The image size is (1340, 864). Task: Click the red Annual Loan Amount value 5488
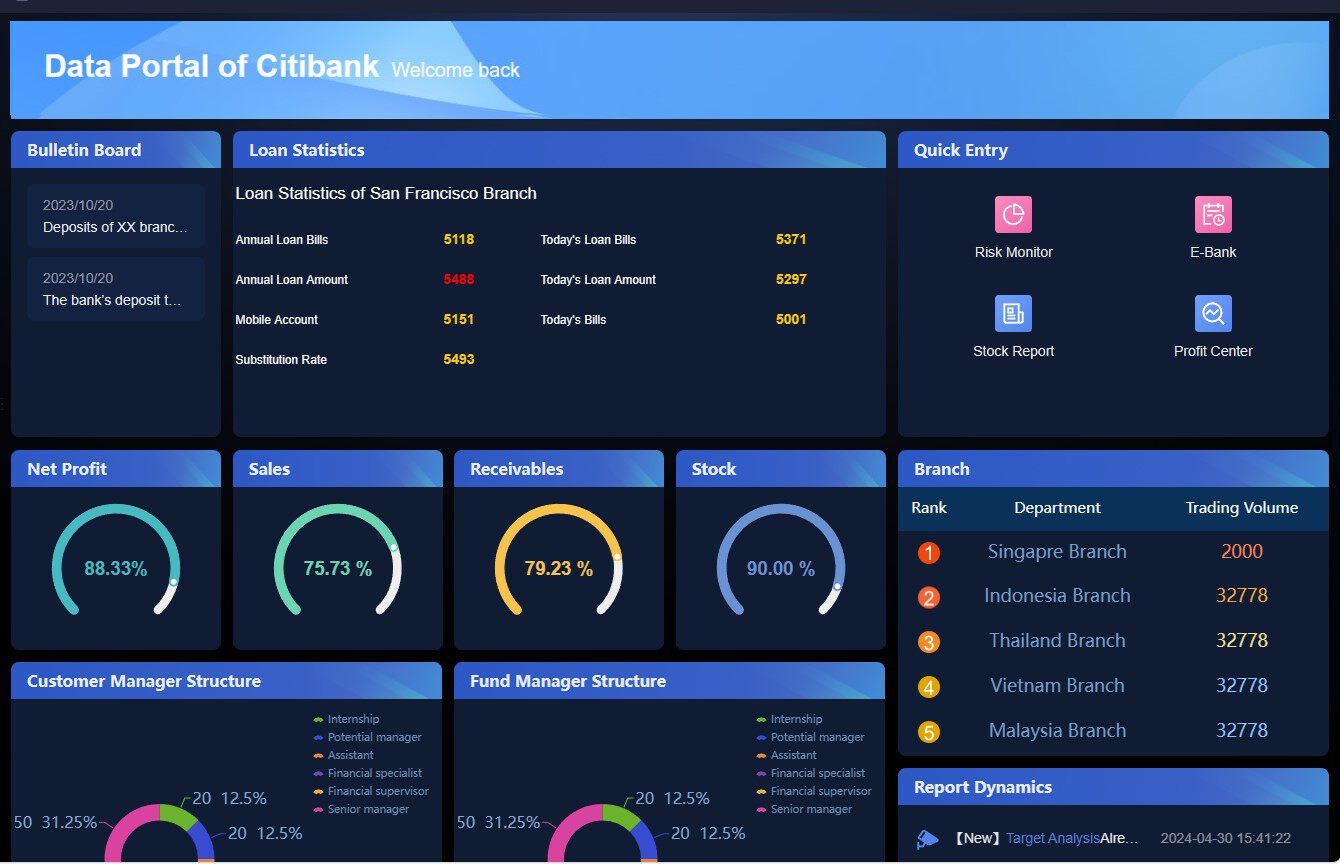click(459, 280)
